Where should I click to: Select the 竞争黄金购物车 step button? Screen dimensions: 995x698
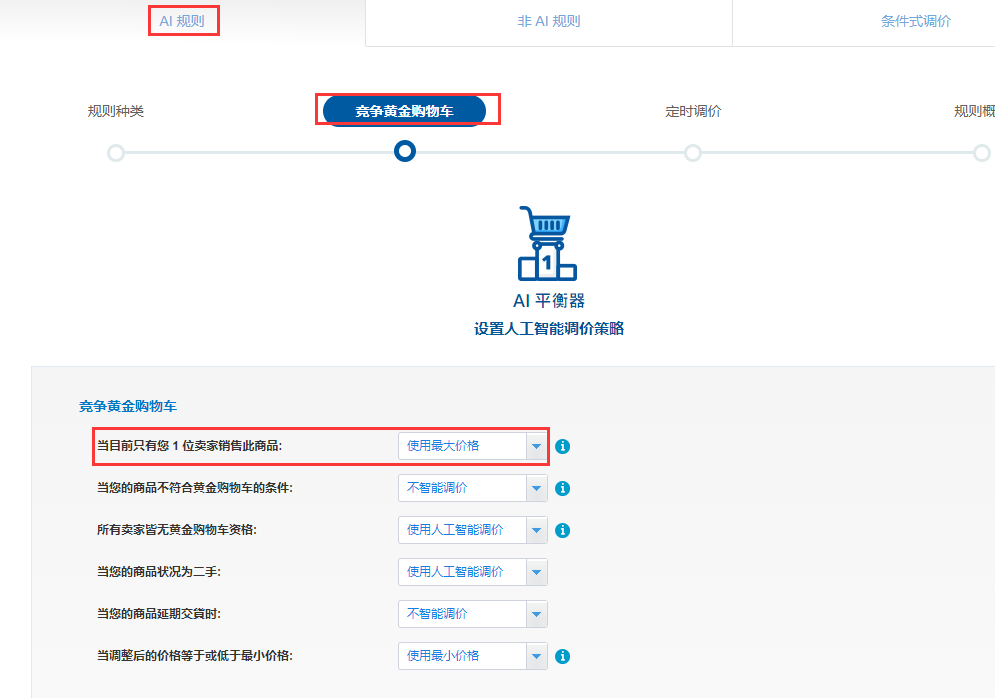point(404,111)
